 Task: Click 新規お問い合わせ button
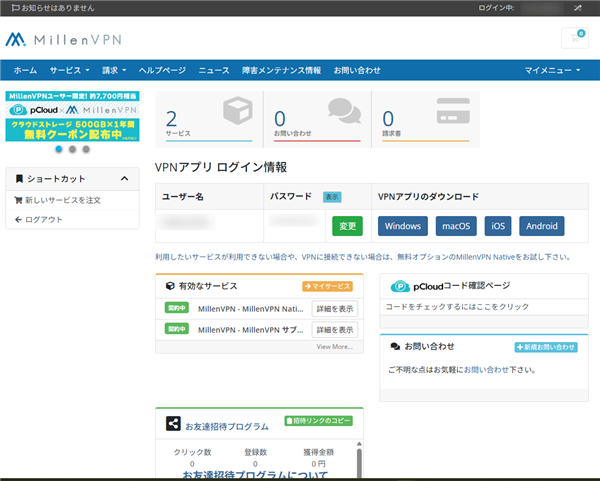[x=546, y=347]
